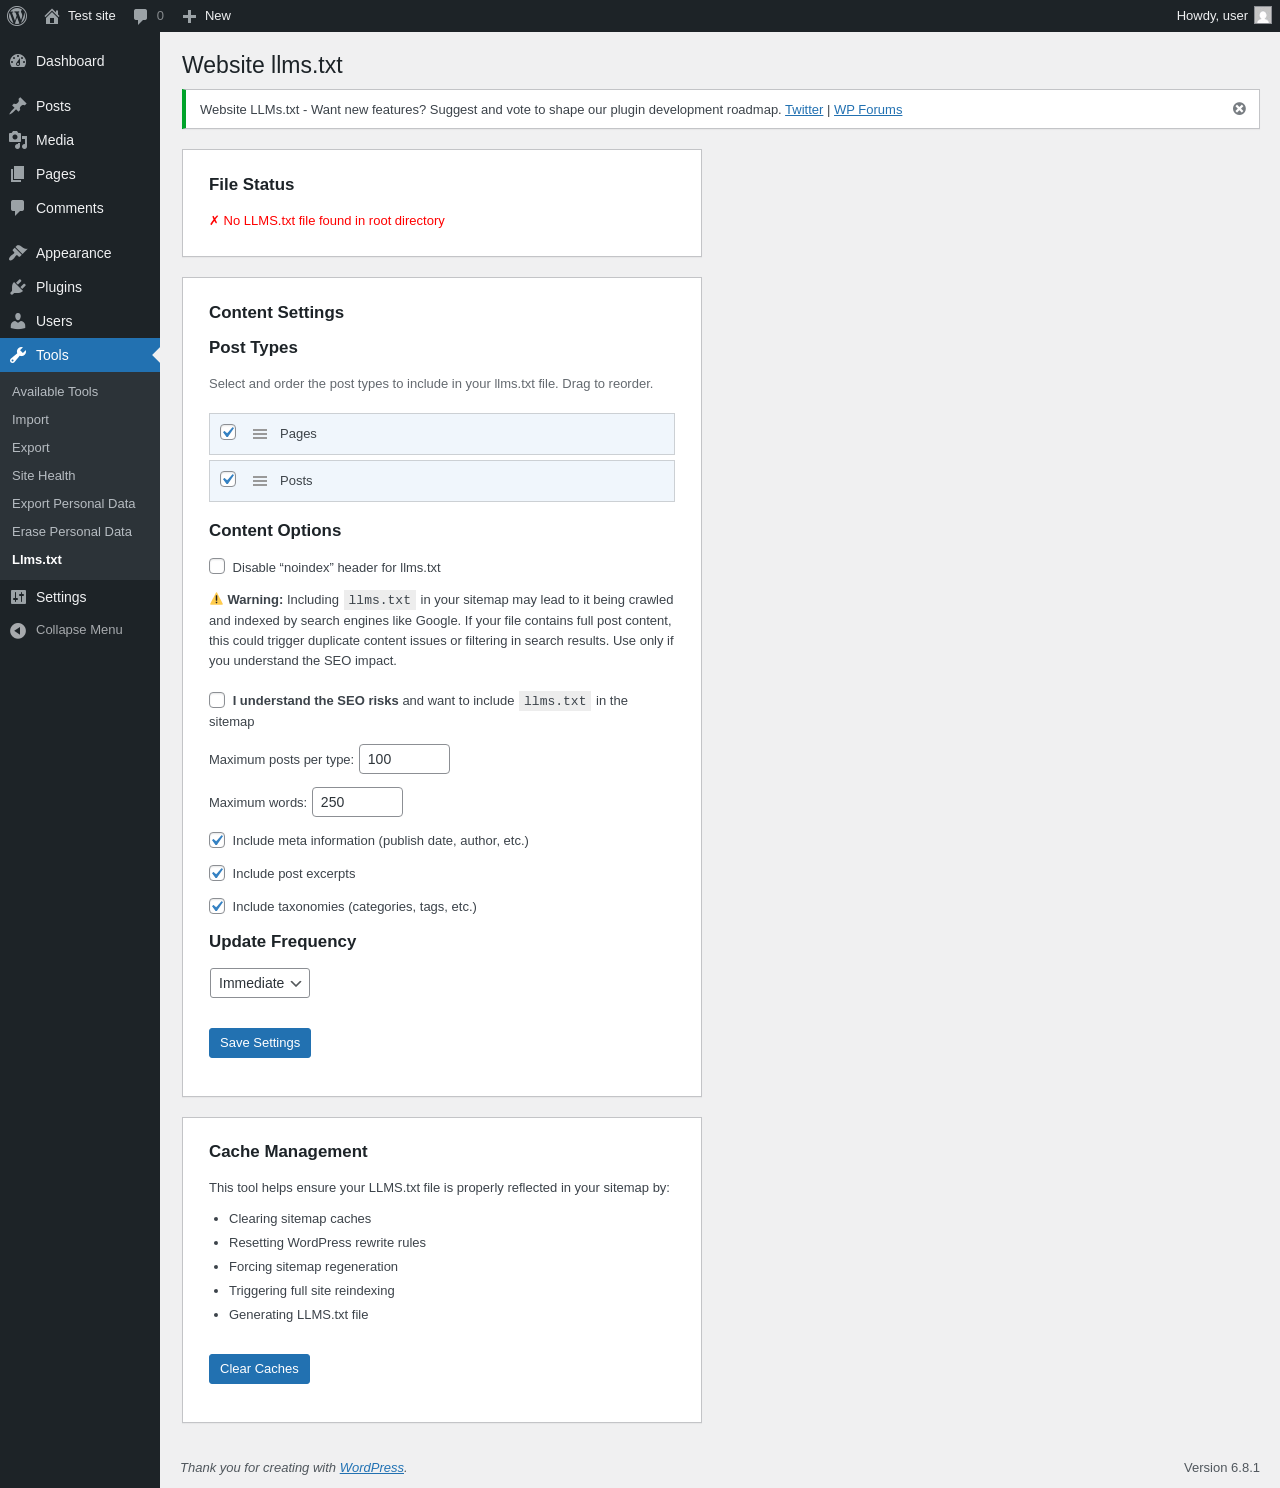The width and height of the screenshot is (1280, 1488).
Task: Follow the WordPress footer link
Action: (372, 1468)
